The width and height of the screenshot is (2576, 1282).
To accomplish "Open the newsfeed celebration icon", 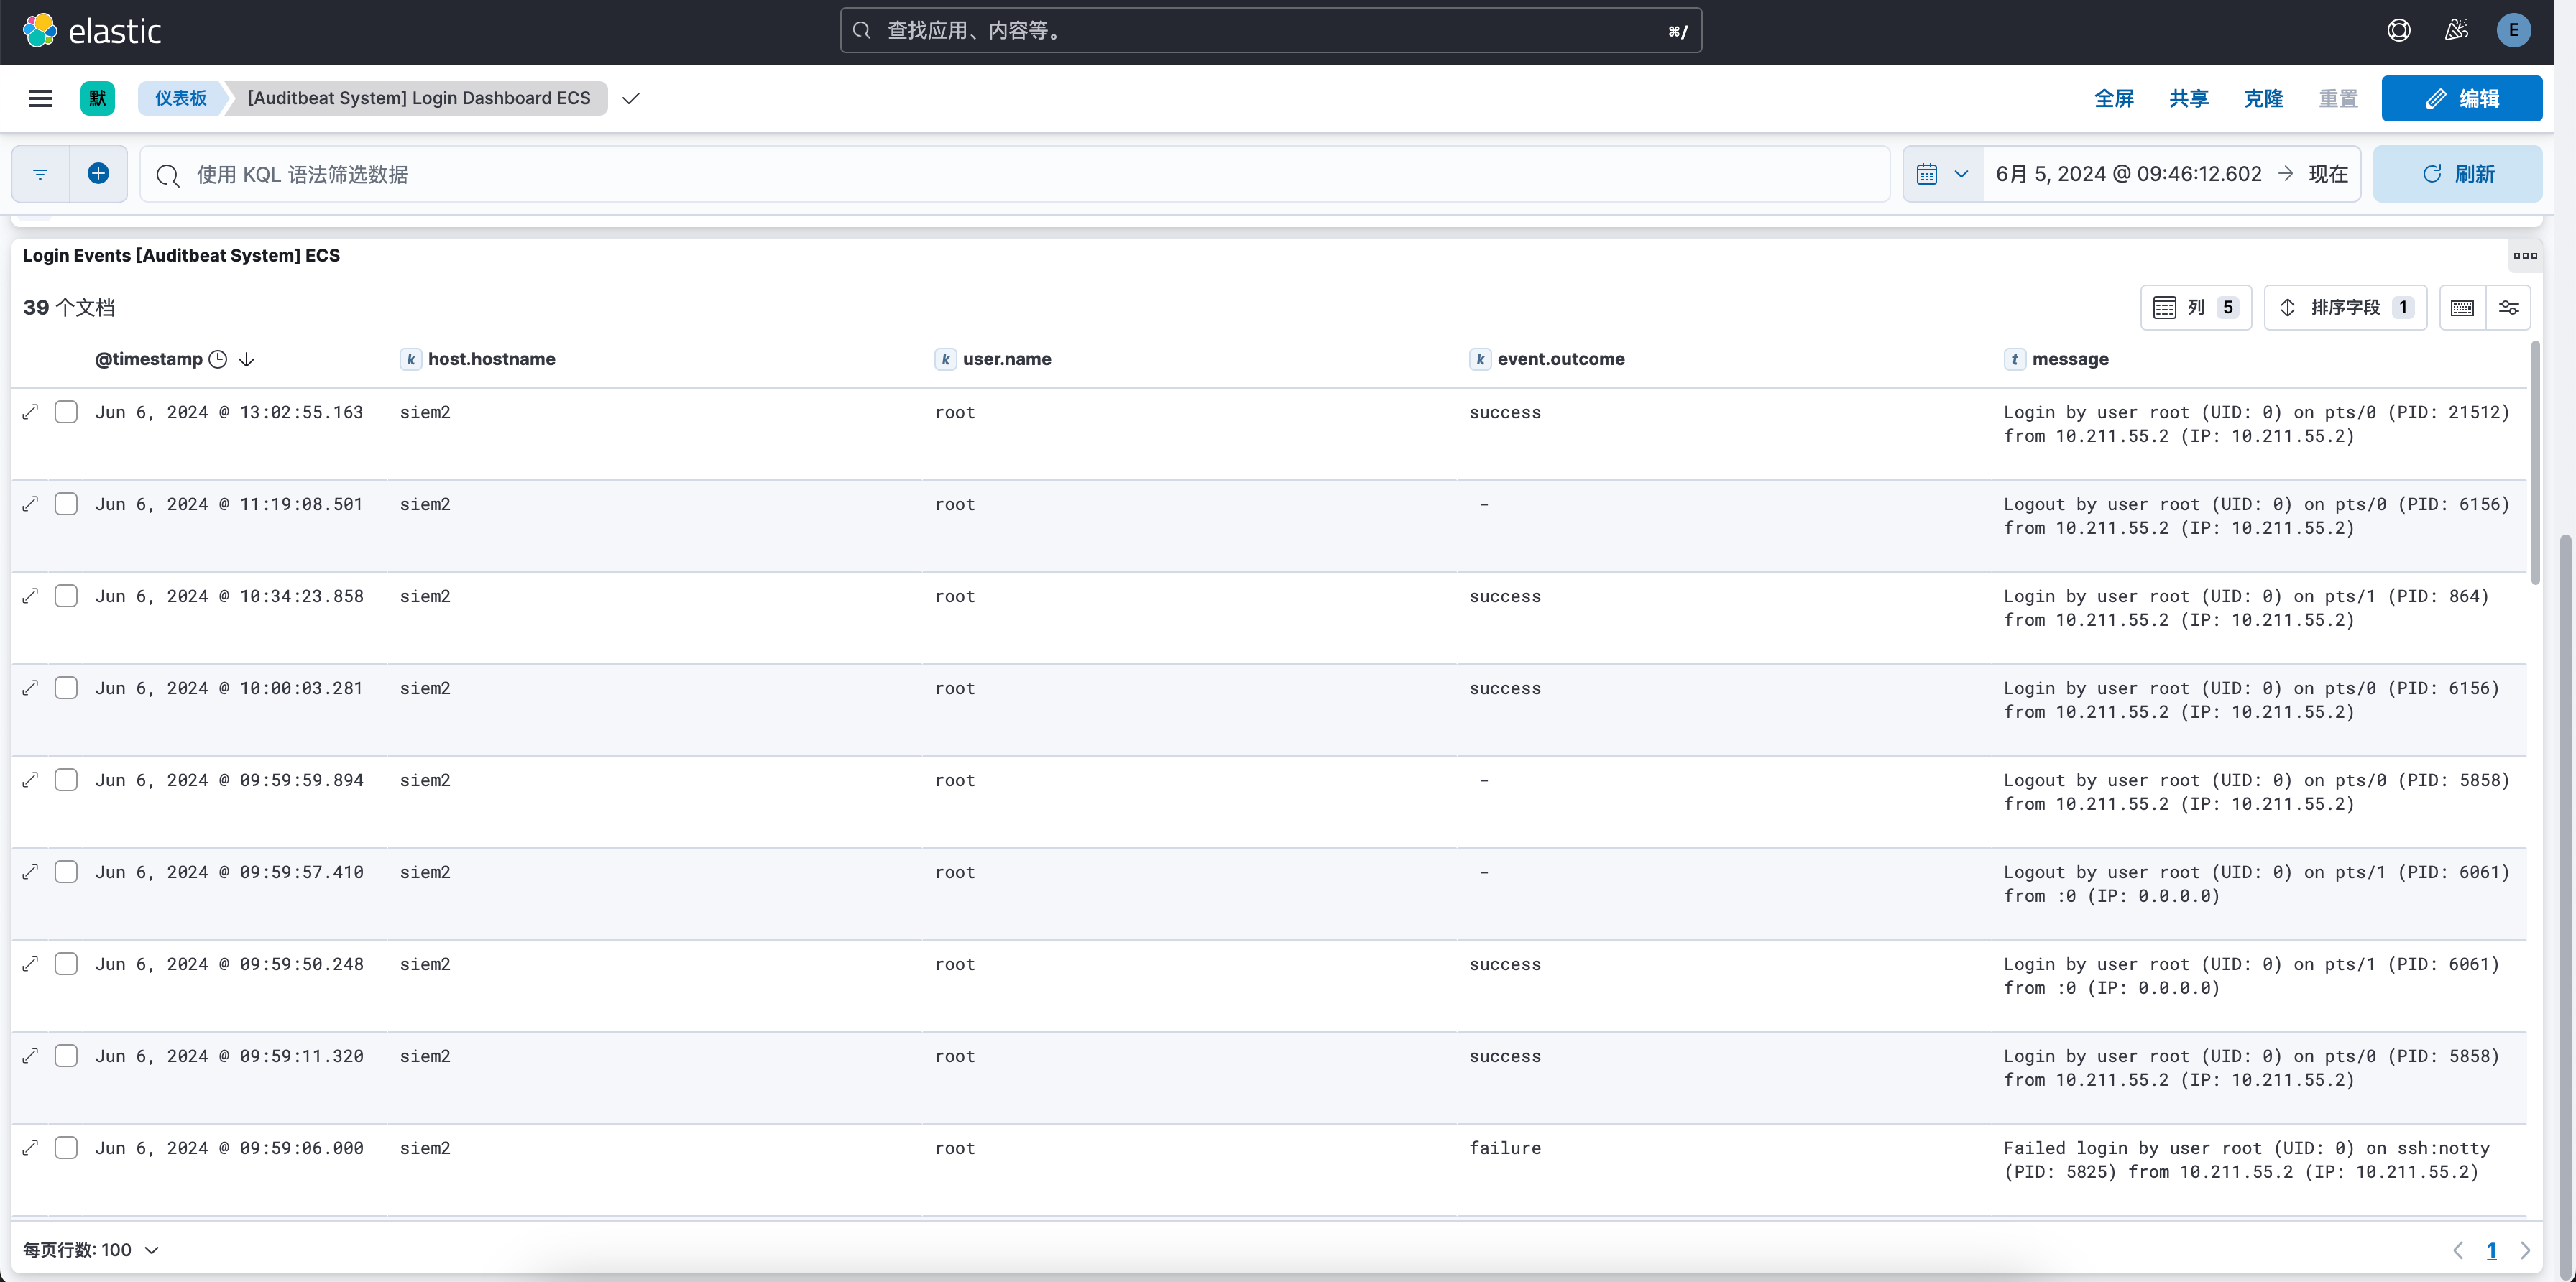I will tap(2456, 31).
